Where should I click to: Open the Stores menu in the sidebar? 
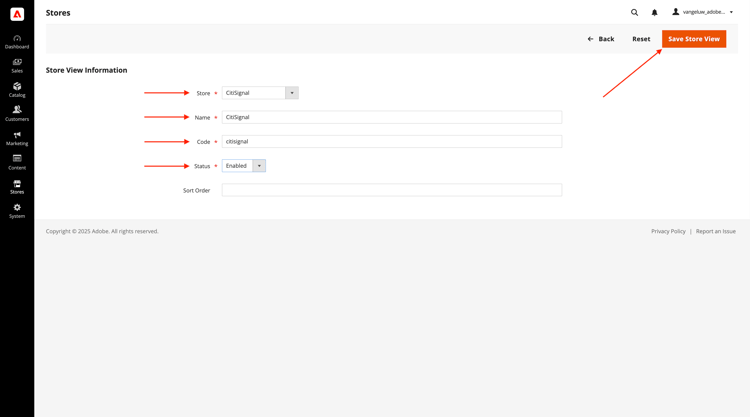coord(17,187)
